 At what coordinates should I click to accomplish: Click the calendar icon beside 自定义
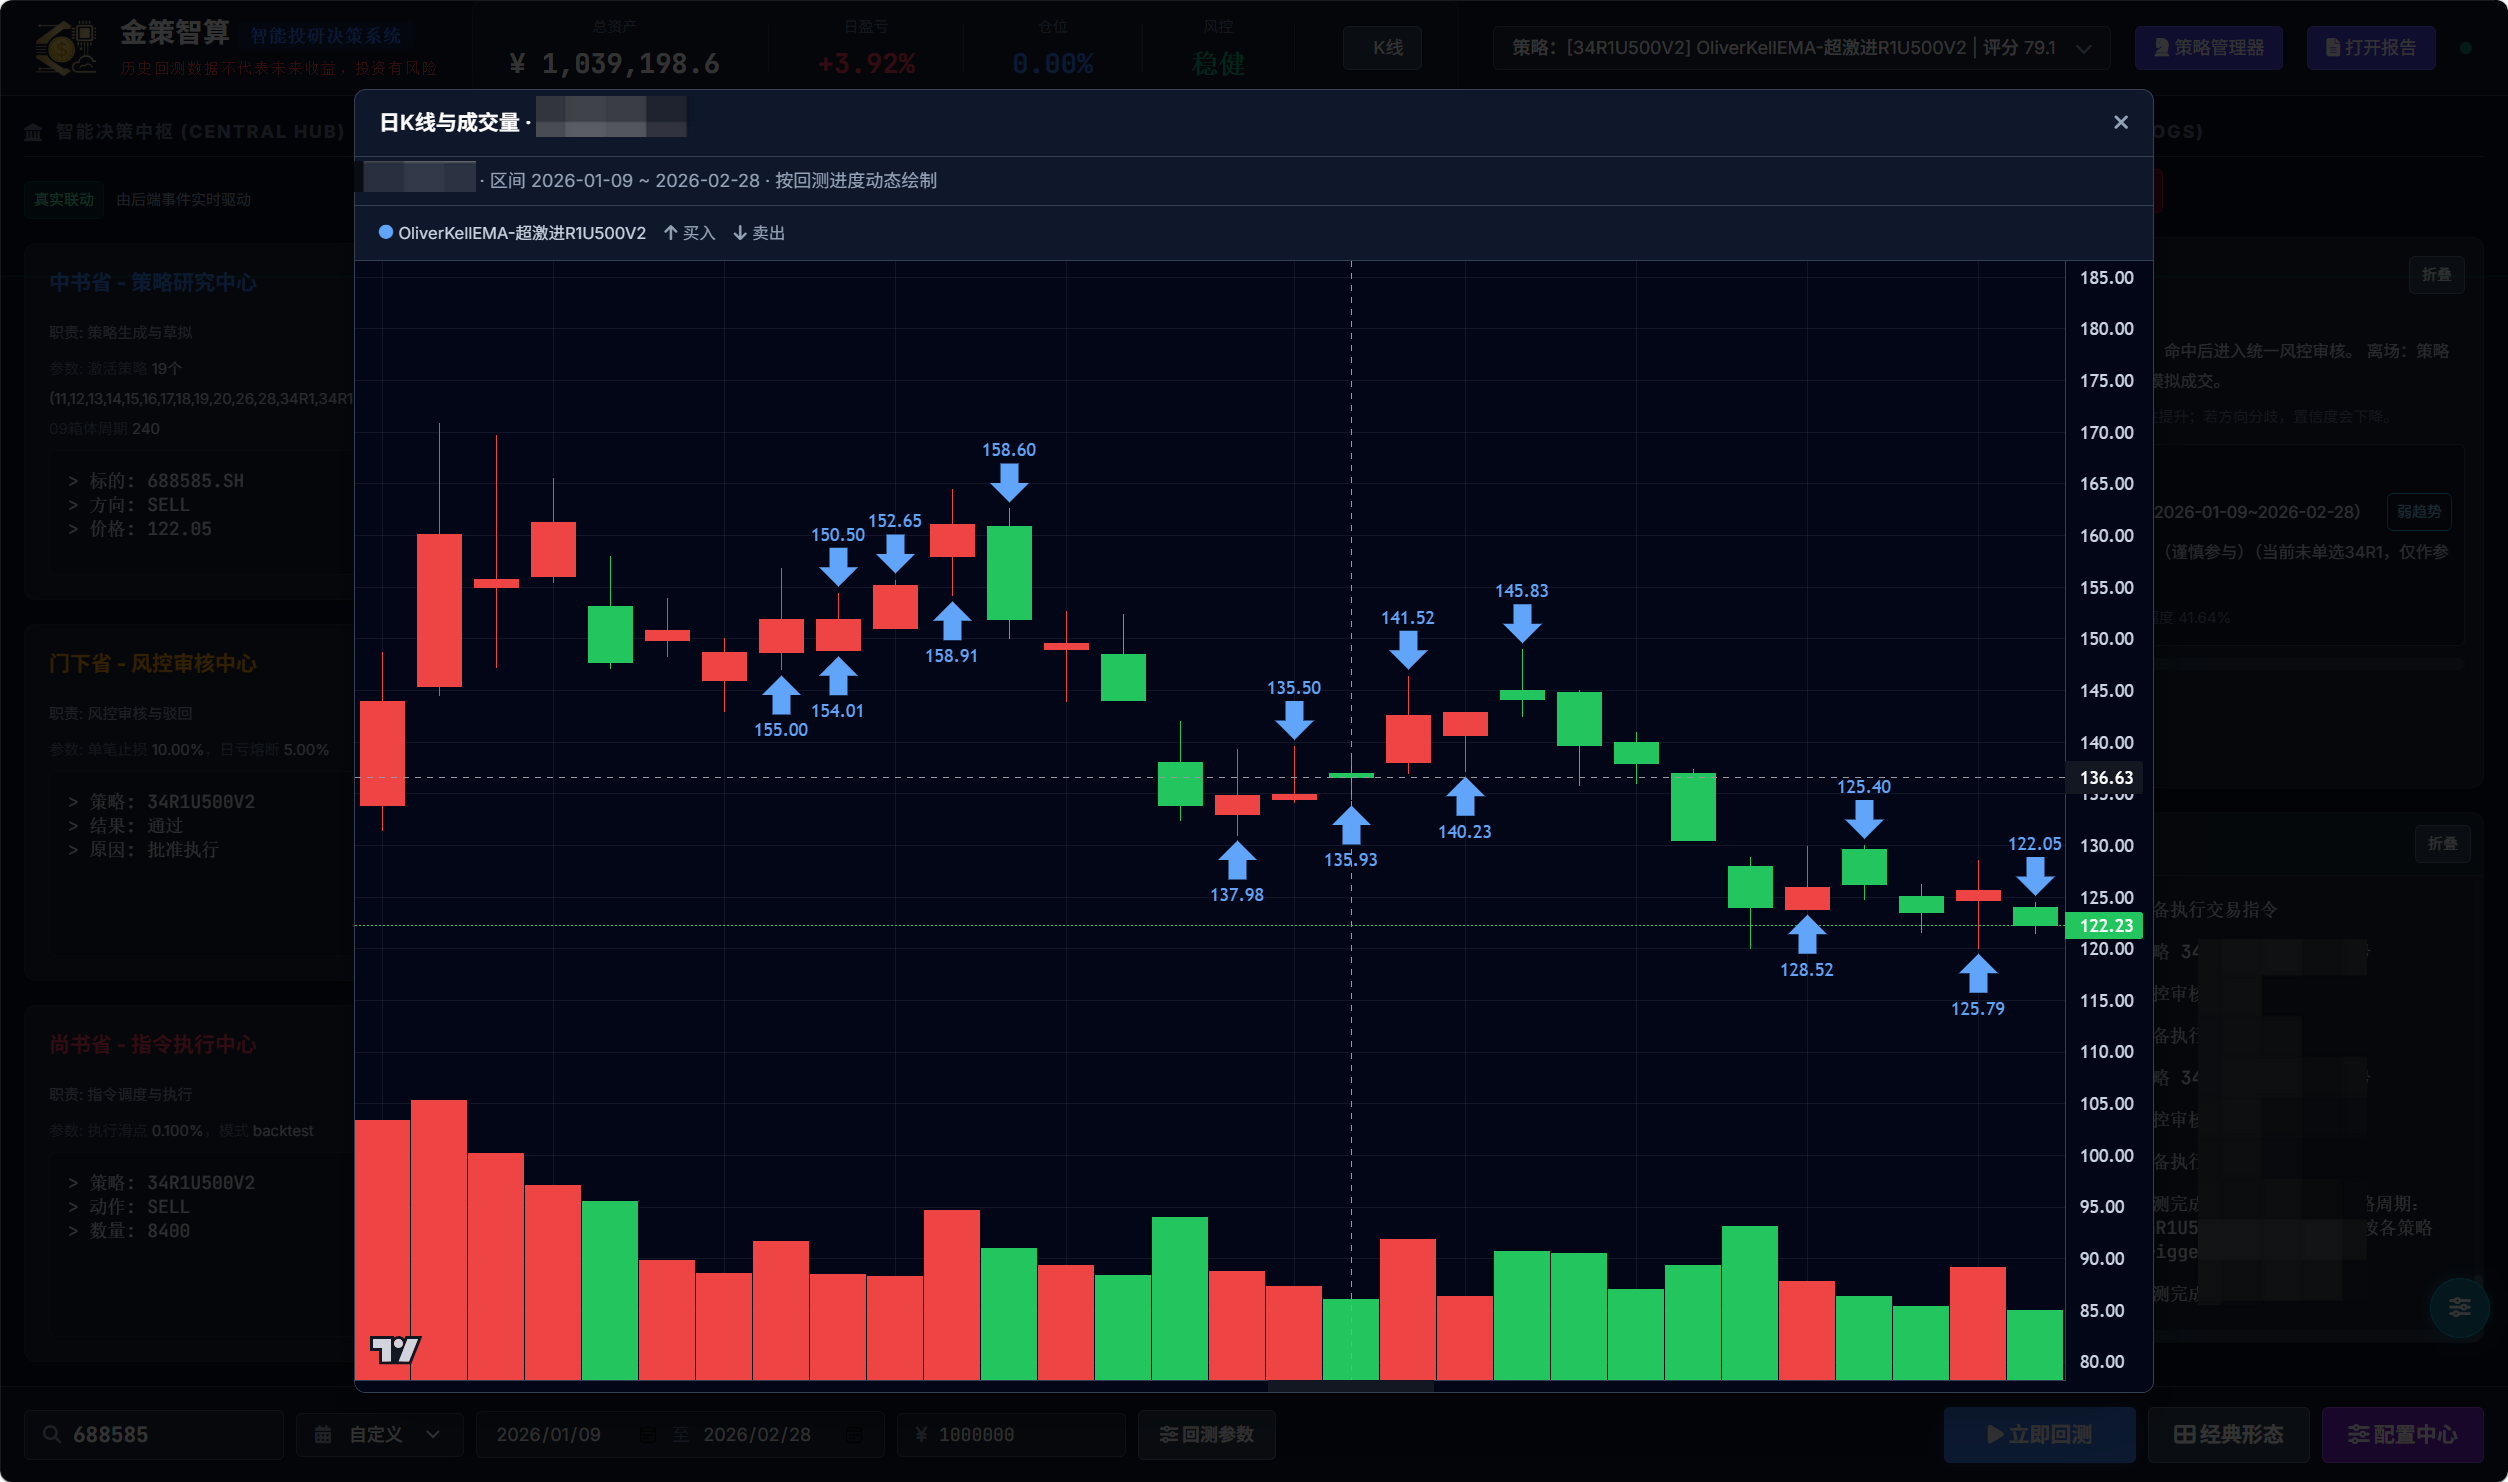323,1435
